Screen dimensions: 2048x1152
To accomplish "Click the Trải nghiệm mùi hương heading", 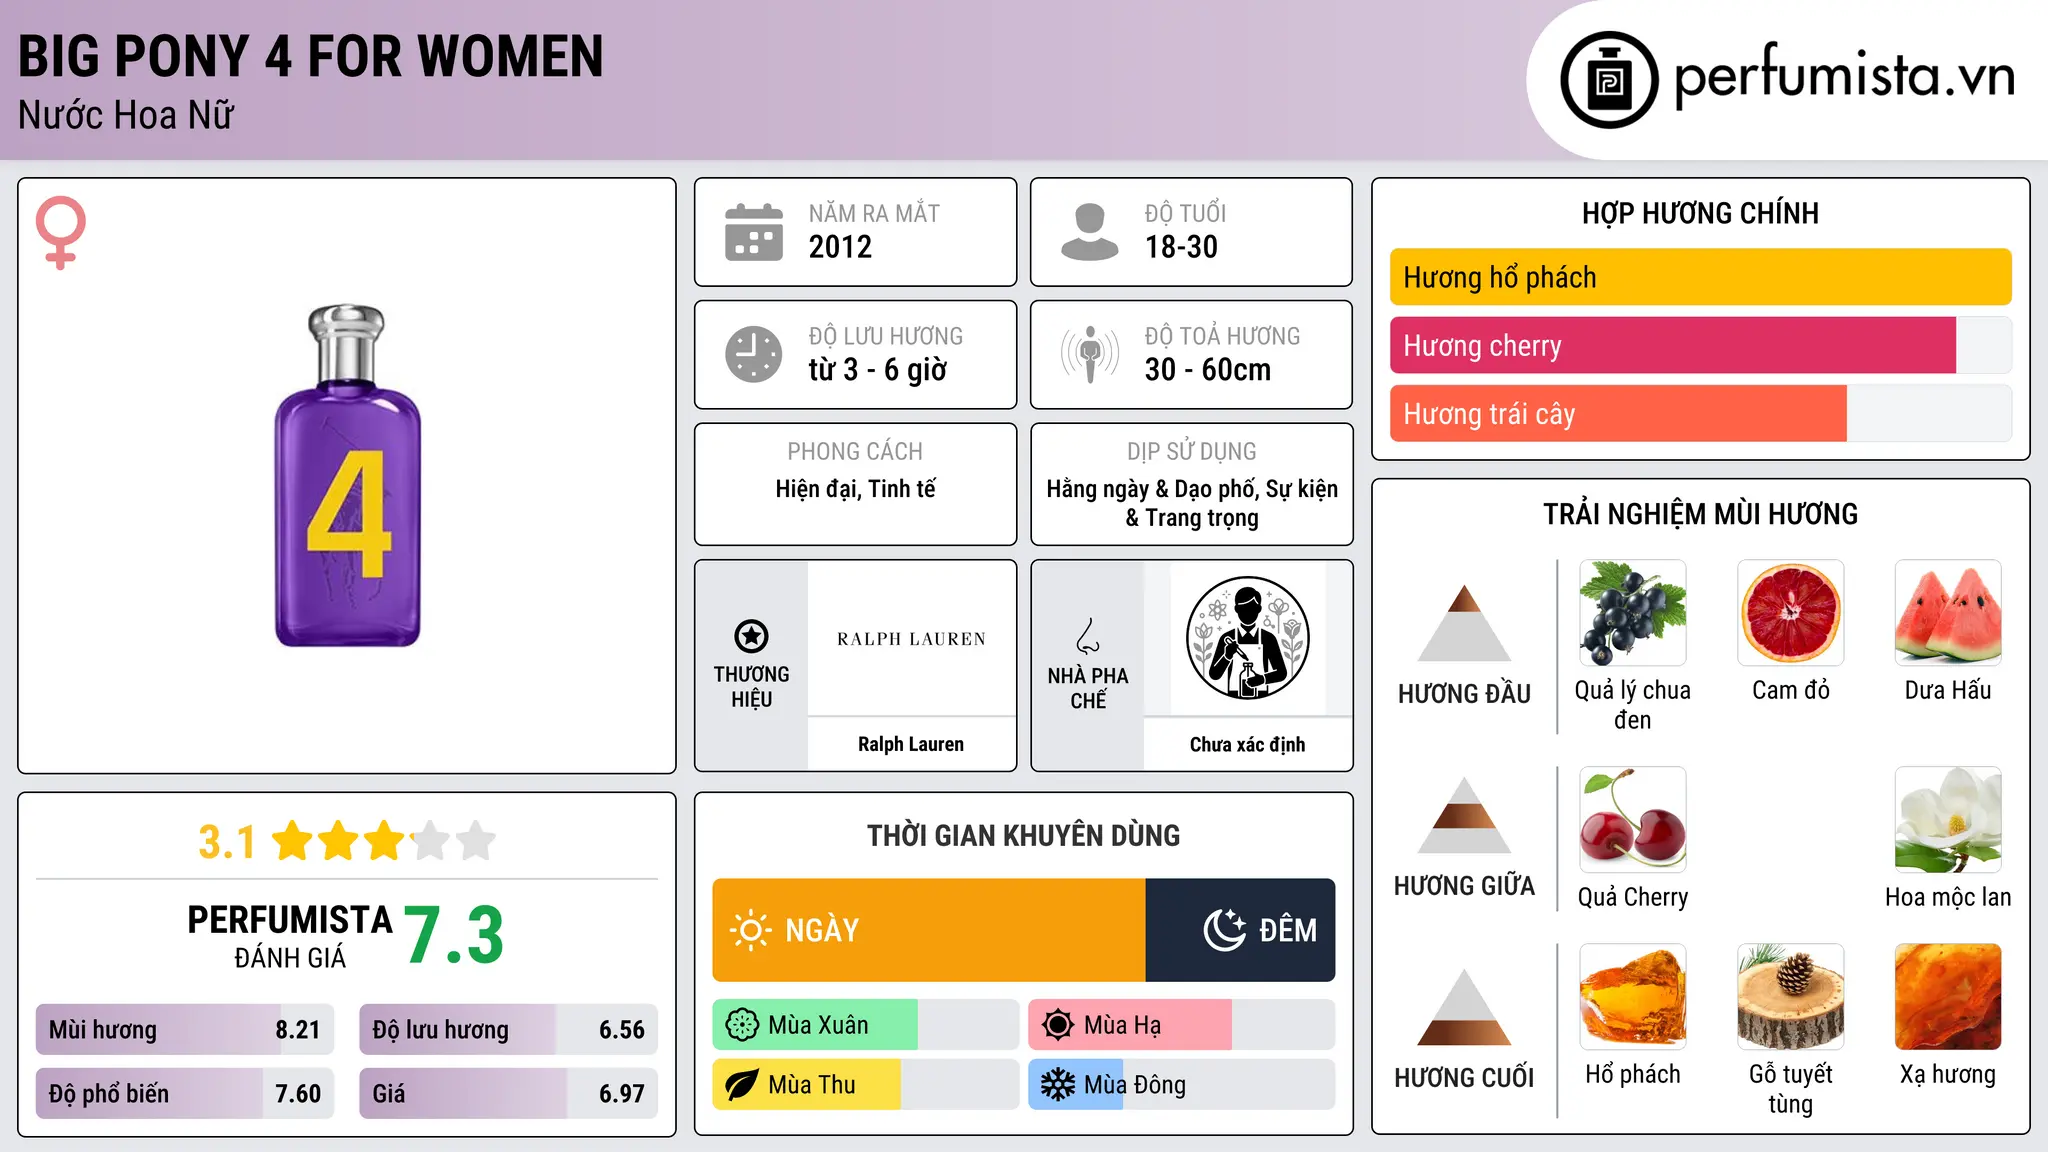I will (x=1700, y=514).
